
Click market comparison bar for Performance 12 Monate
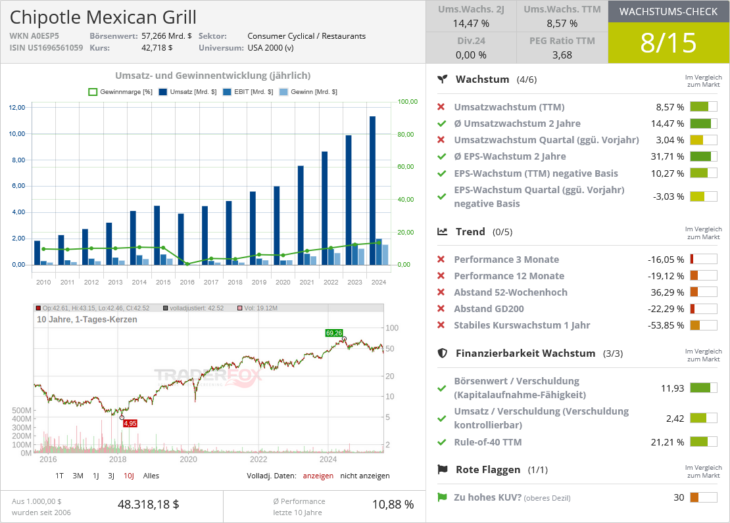point(703,276)
